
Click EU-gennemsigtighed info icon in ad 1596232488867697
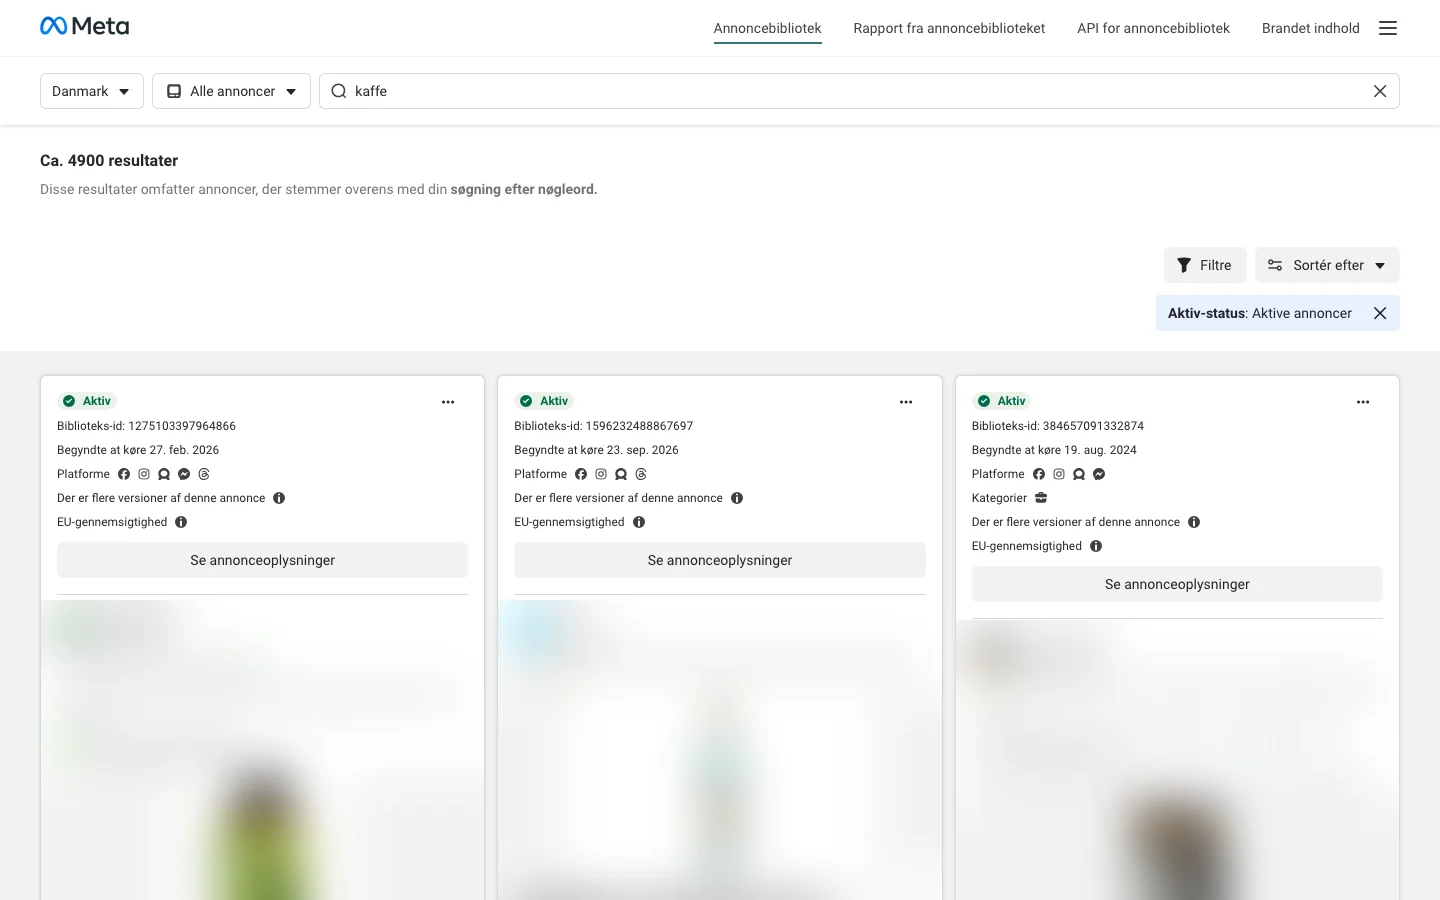pyautogui.click(x=639, y=522)
